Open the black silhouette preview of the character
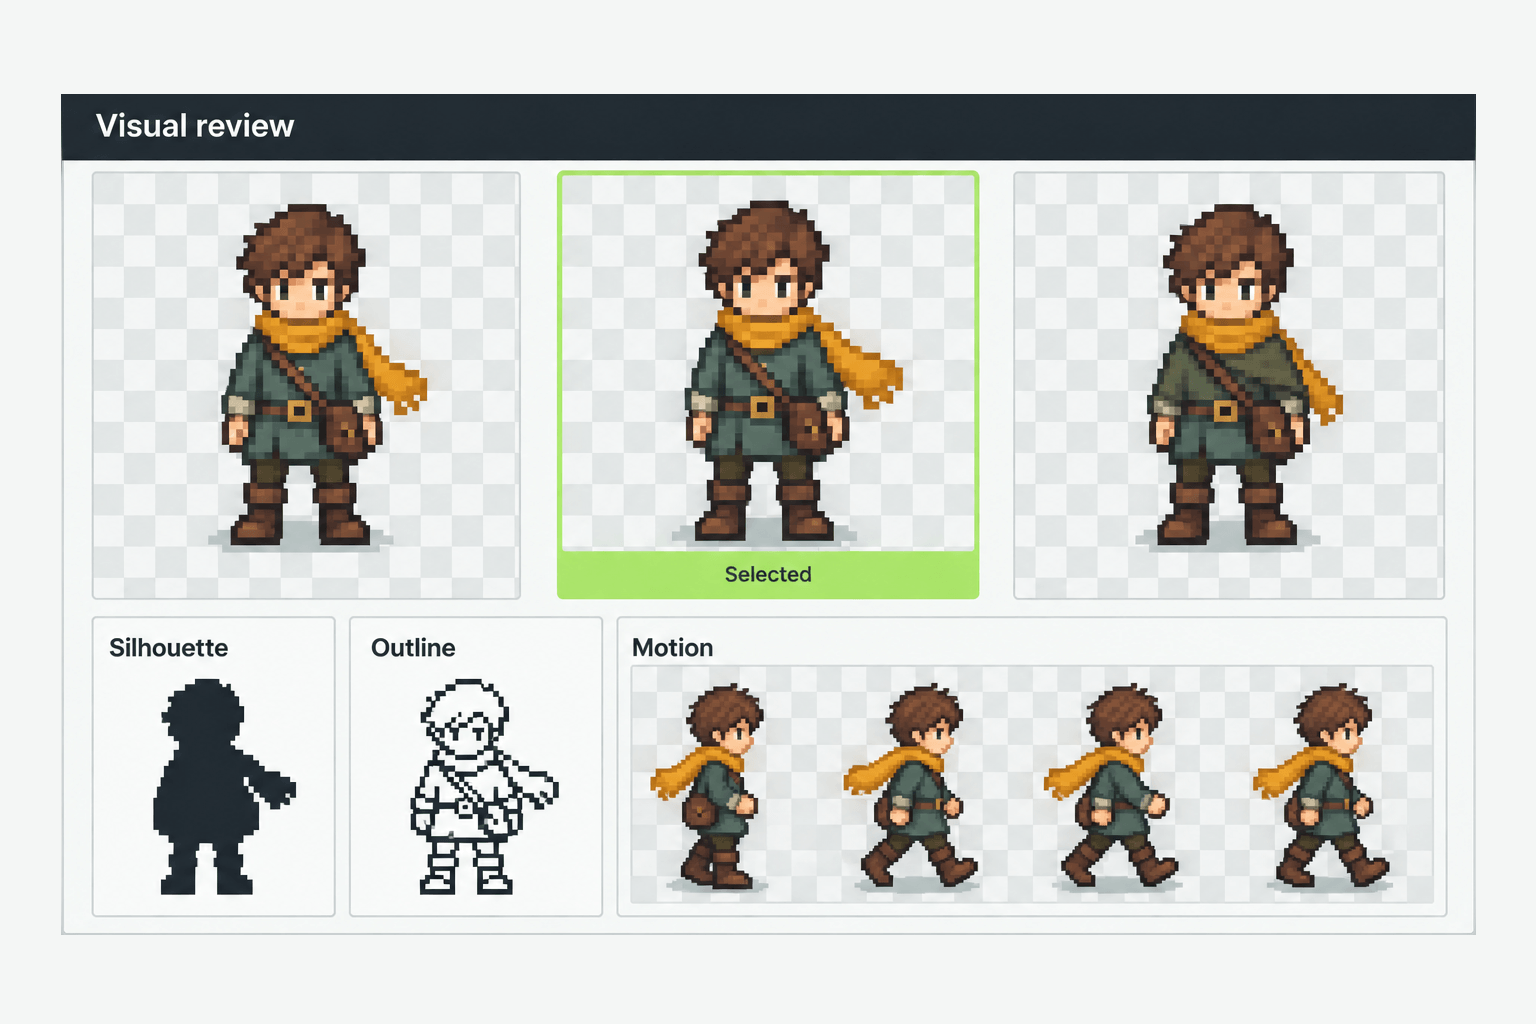The height and width of the screenshot is (1024, 1536). (x=226, y=786)
